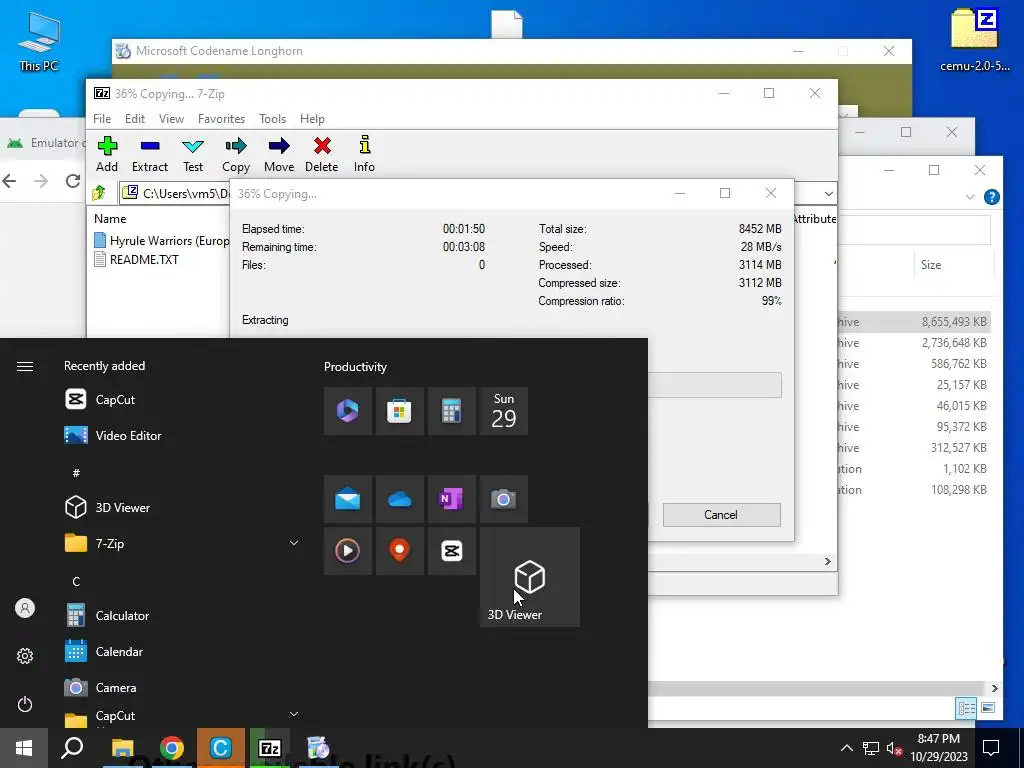Open the CapCut tile

[x=451, y=551]
